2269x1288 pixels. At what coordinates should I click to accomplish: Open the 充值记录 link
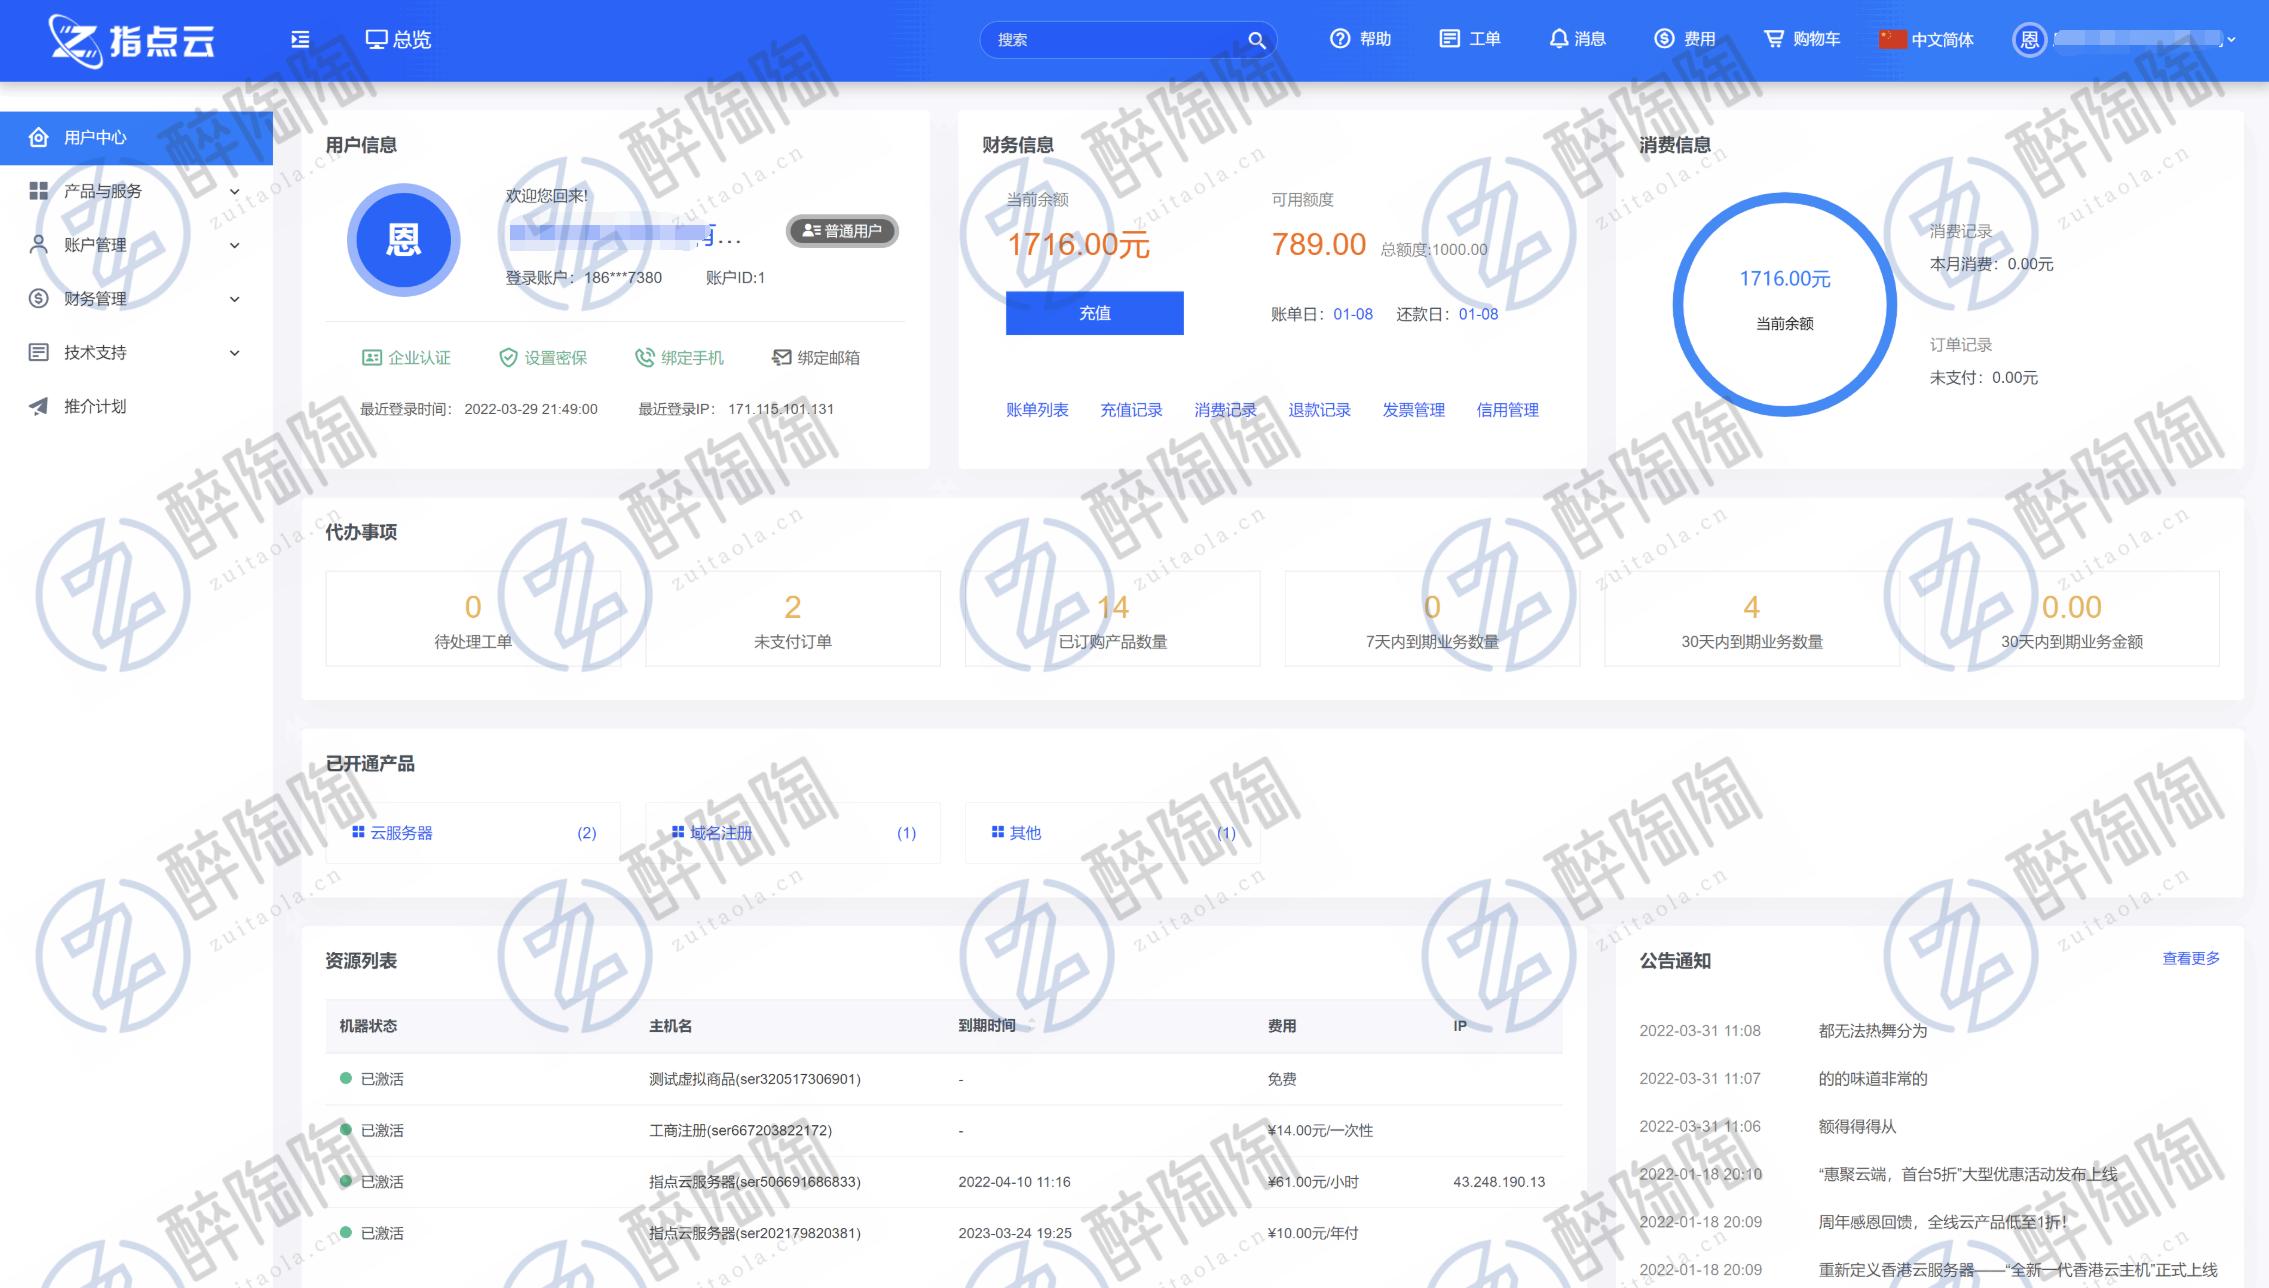pyautogui.click(x=1130, y=410)
